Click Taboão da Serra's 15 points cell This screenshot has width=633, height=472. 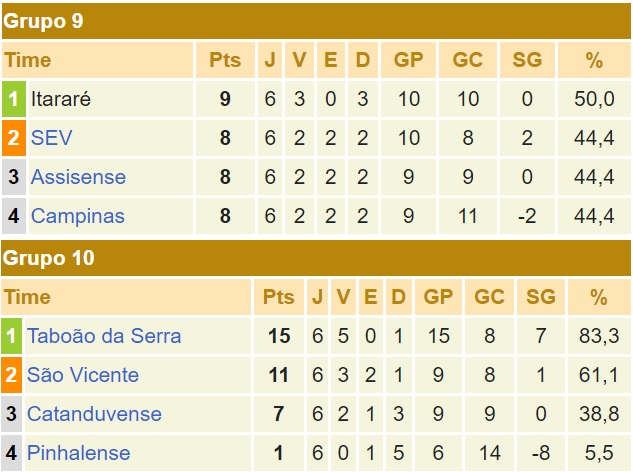point(279,336)
